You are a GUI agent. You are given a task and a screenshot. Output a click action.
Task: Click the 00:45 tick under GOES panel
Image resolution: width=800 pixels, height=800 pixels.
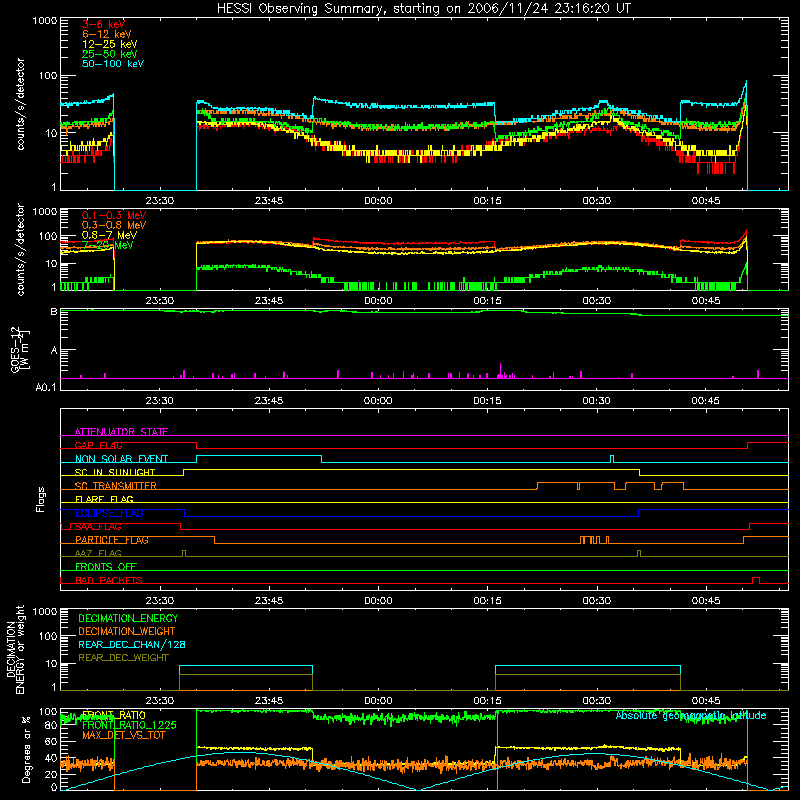click(706, 401)
